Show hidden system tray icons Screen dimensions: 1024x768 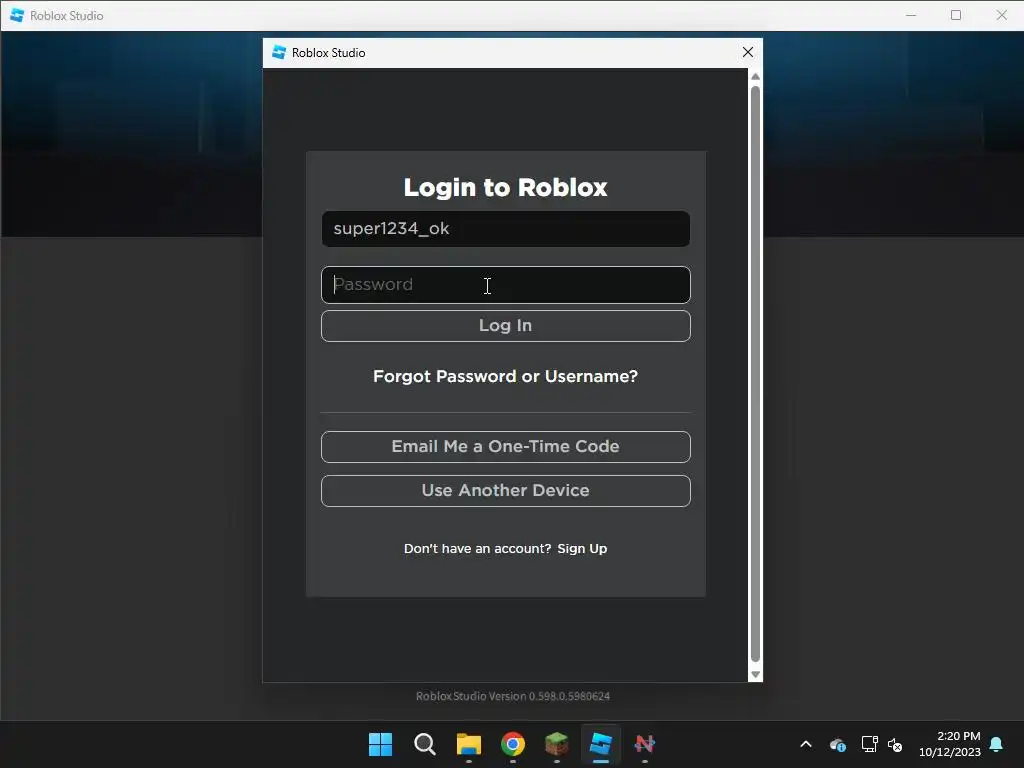coord(806,744)
